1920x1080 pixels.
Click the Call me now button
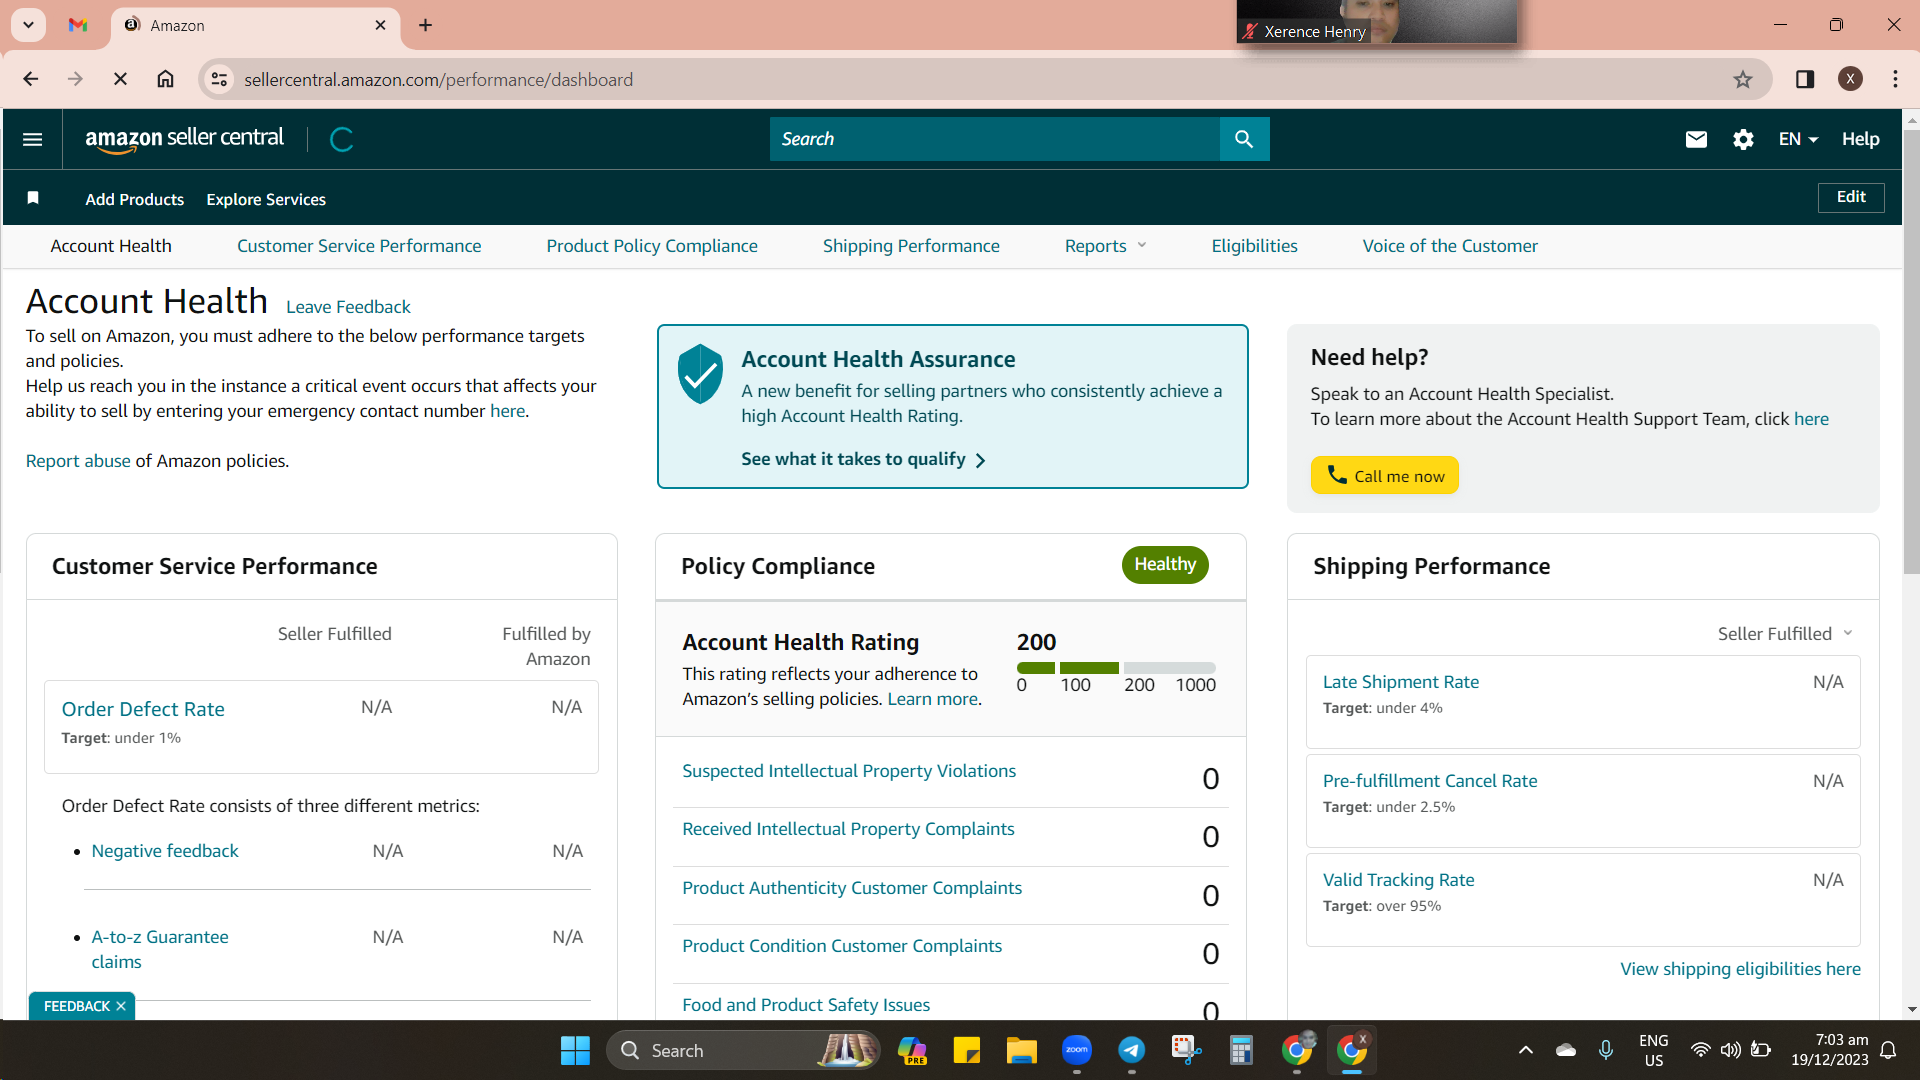point(1385,476)
